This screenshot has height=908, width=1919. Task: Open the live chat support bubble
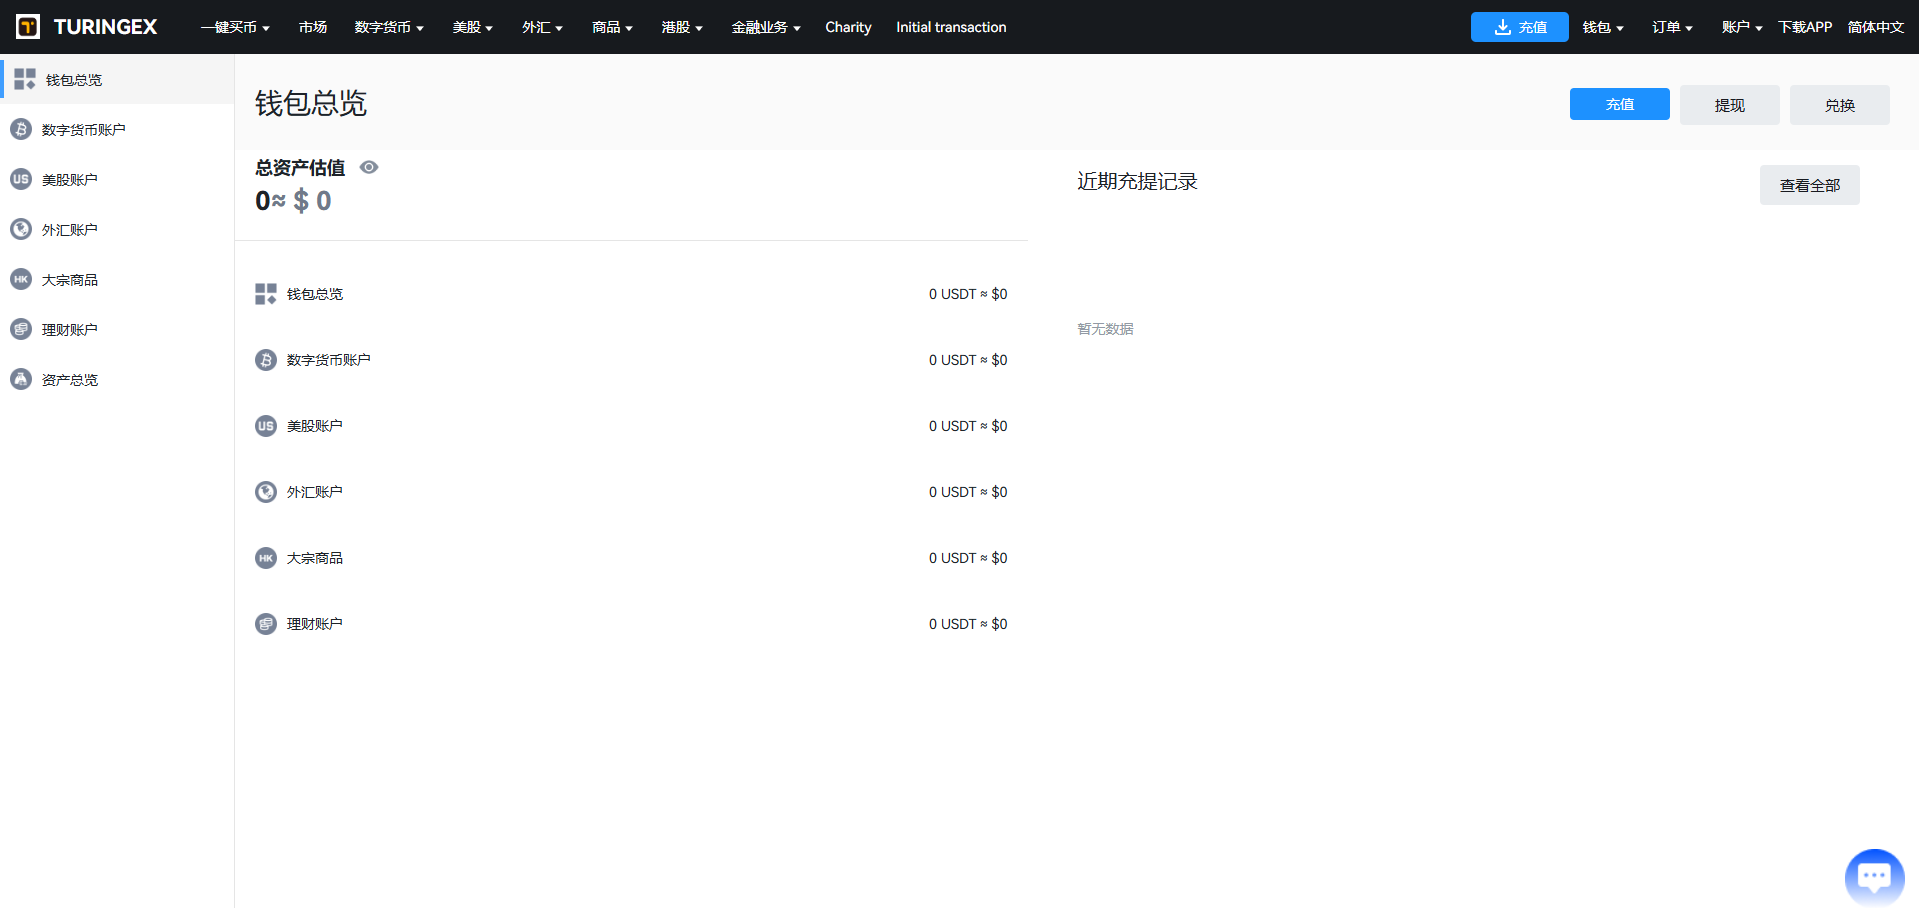tap(1873, 877)
